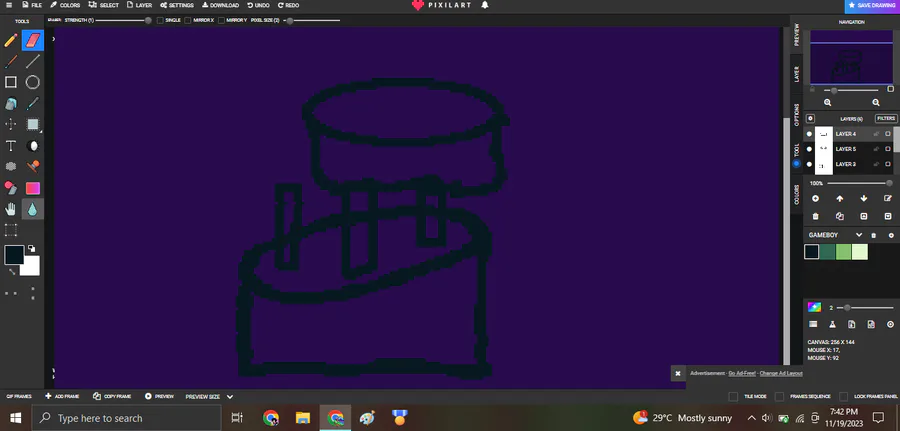Adjust the layer opacity 100% slider
Viewport: 900px width, 431px height.
coord(859,183)
